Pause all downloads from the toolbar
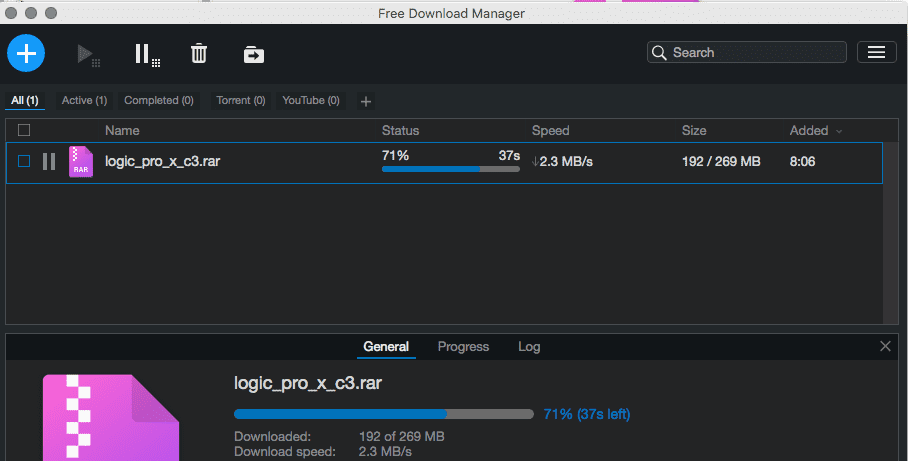The image size is (908, 461). [145, 54]
